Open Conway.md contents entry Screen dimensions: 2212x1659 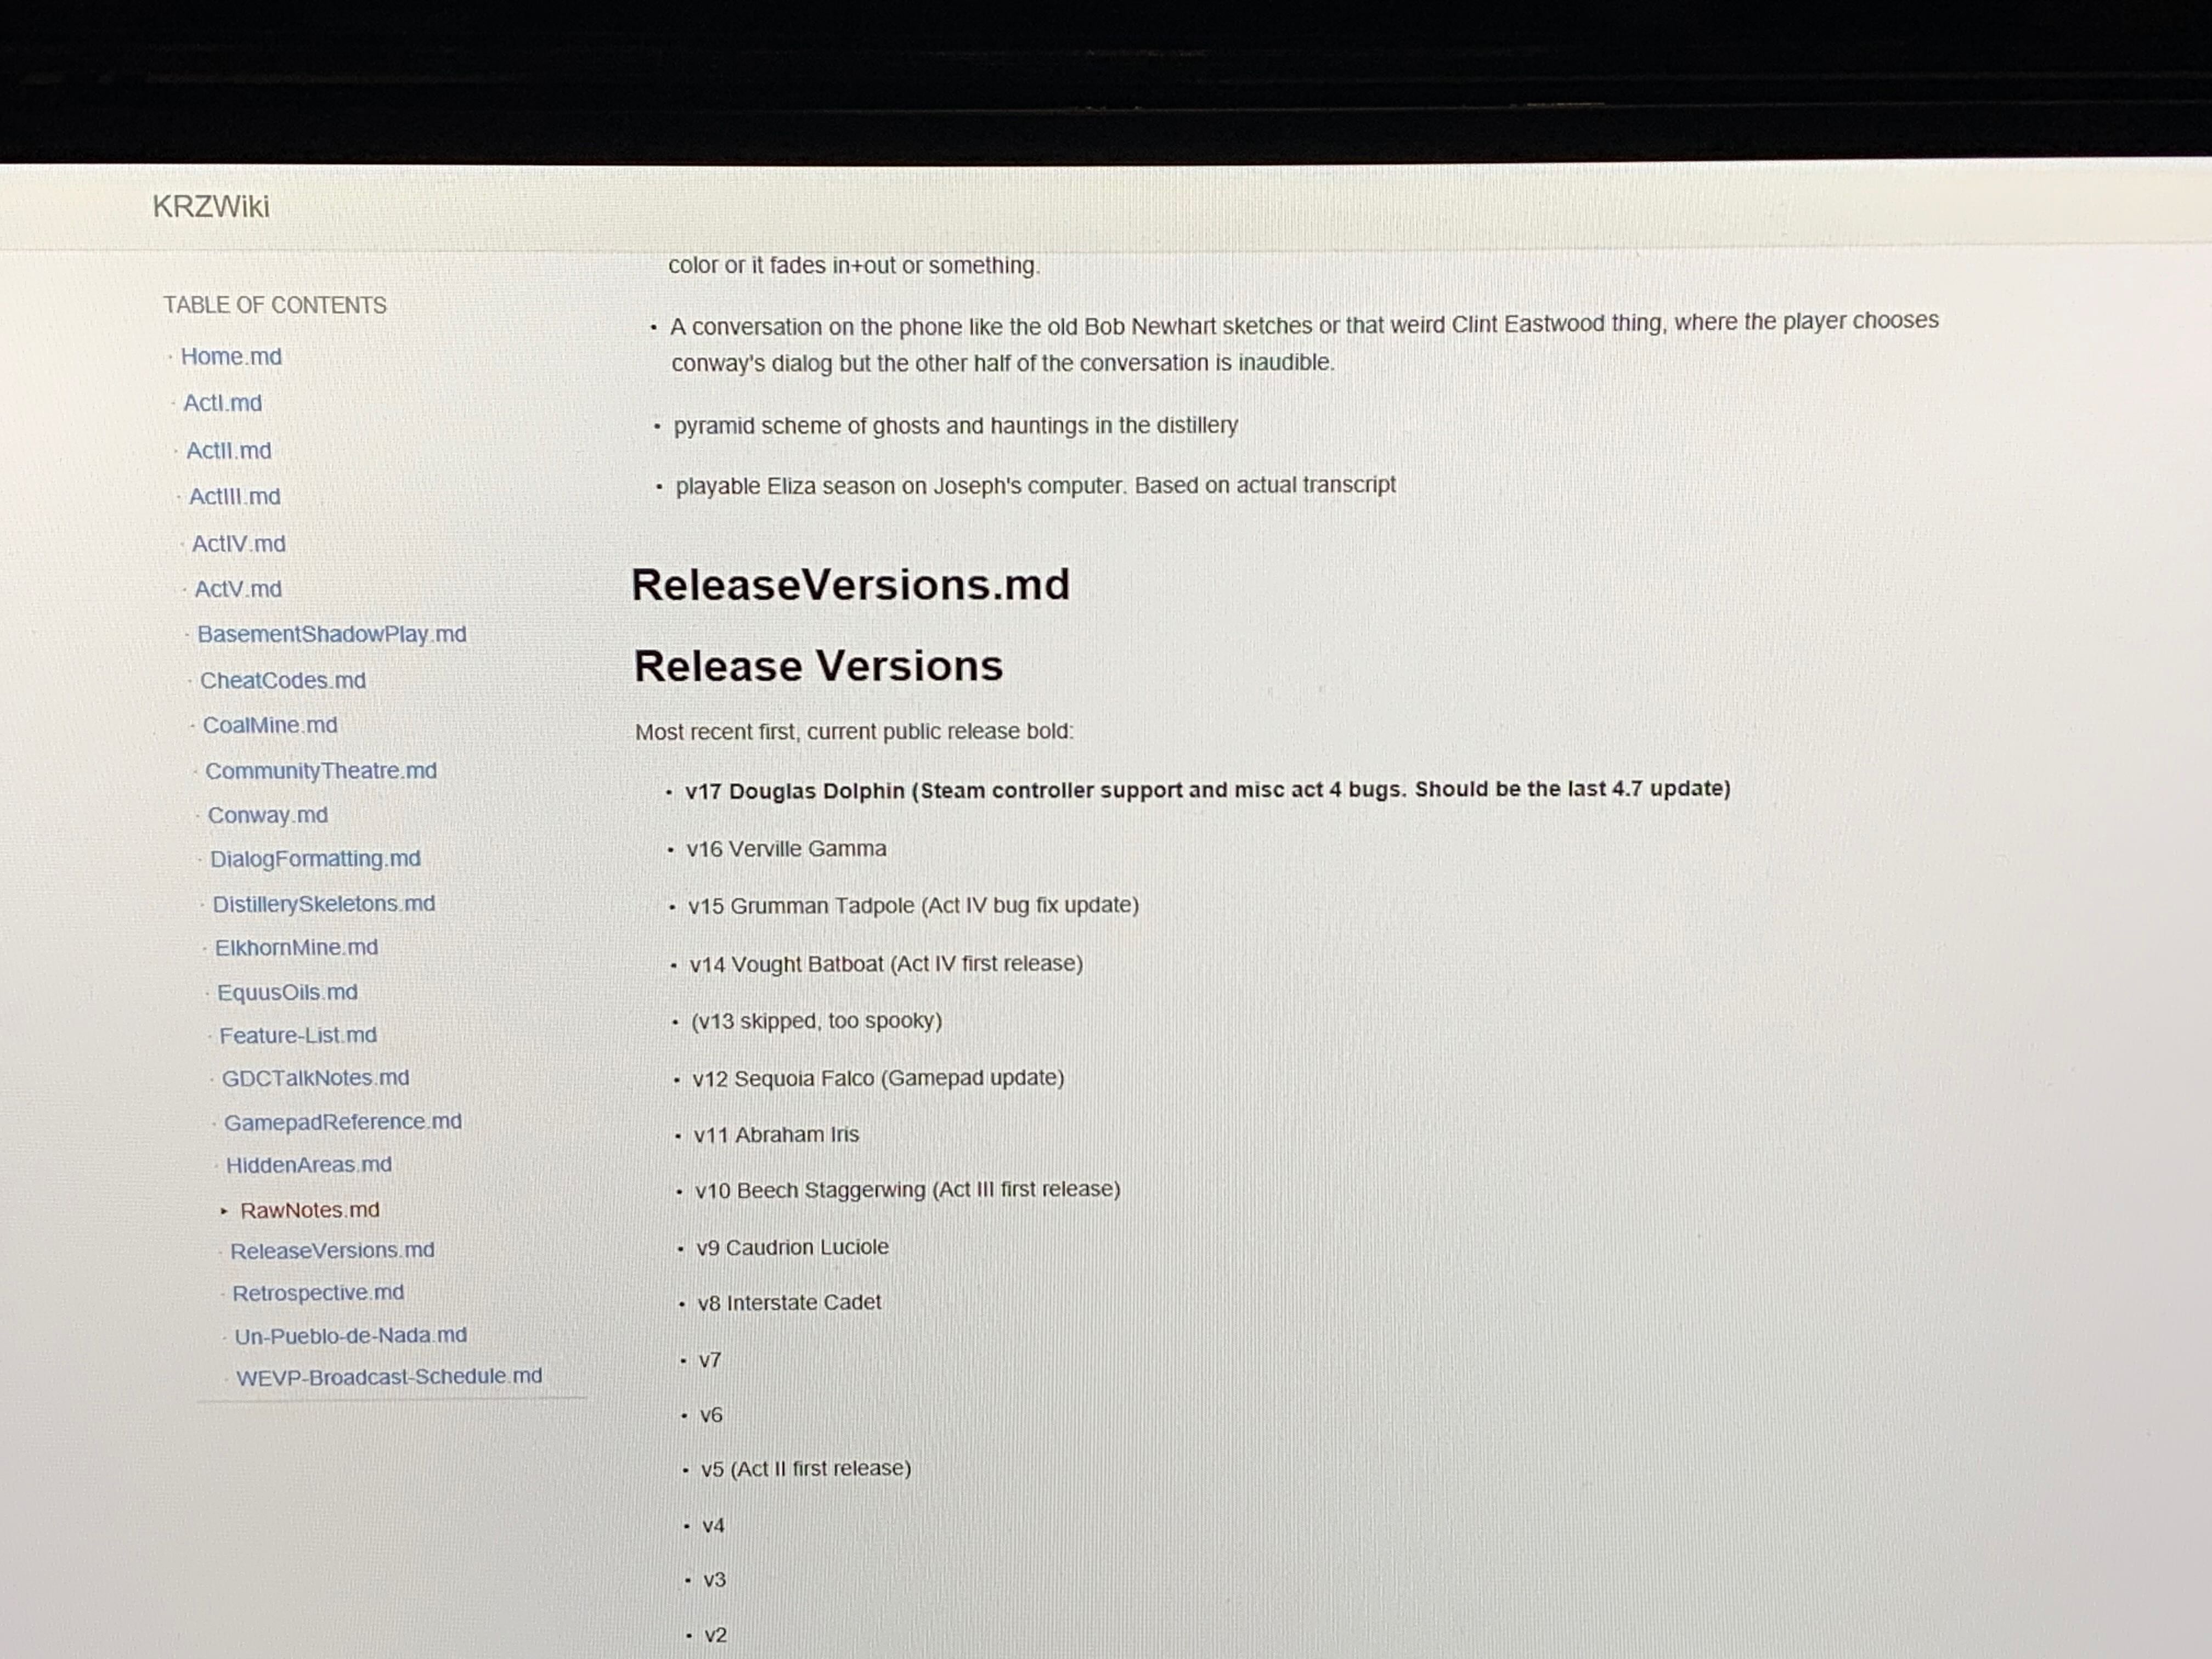(267, 816)
